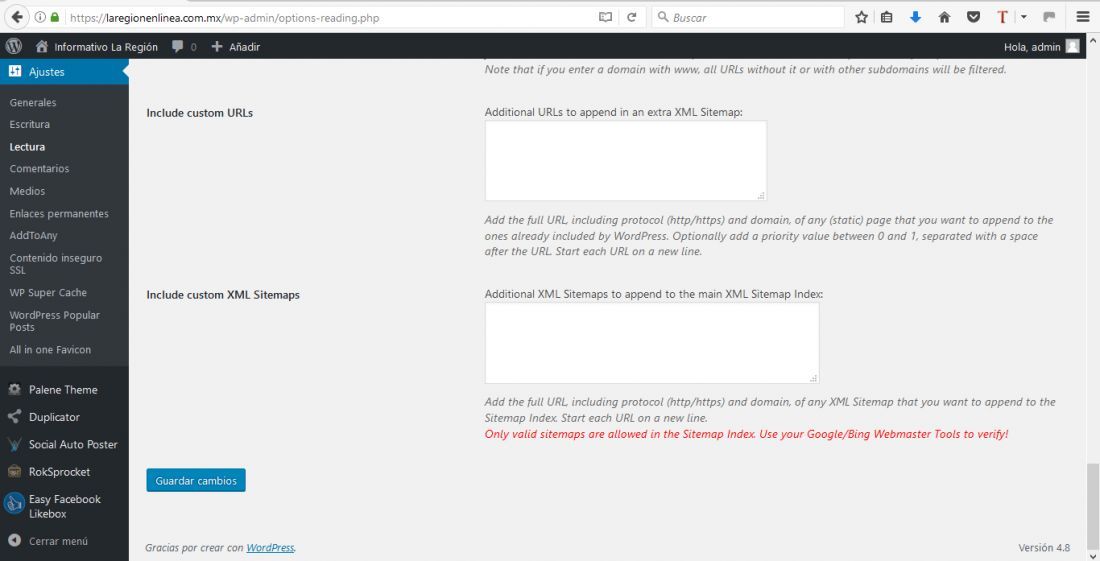The image size is (1100, 561).
Task: Follow the WordPress footer link
Action: pyautogui.click(x=270, y=548)
